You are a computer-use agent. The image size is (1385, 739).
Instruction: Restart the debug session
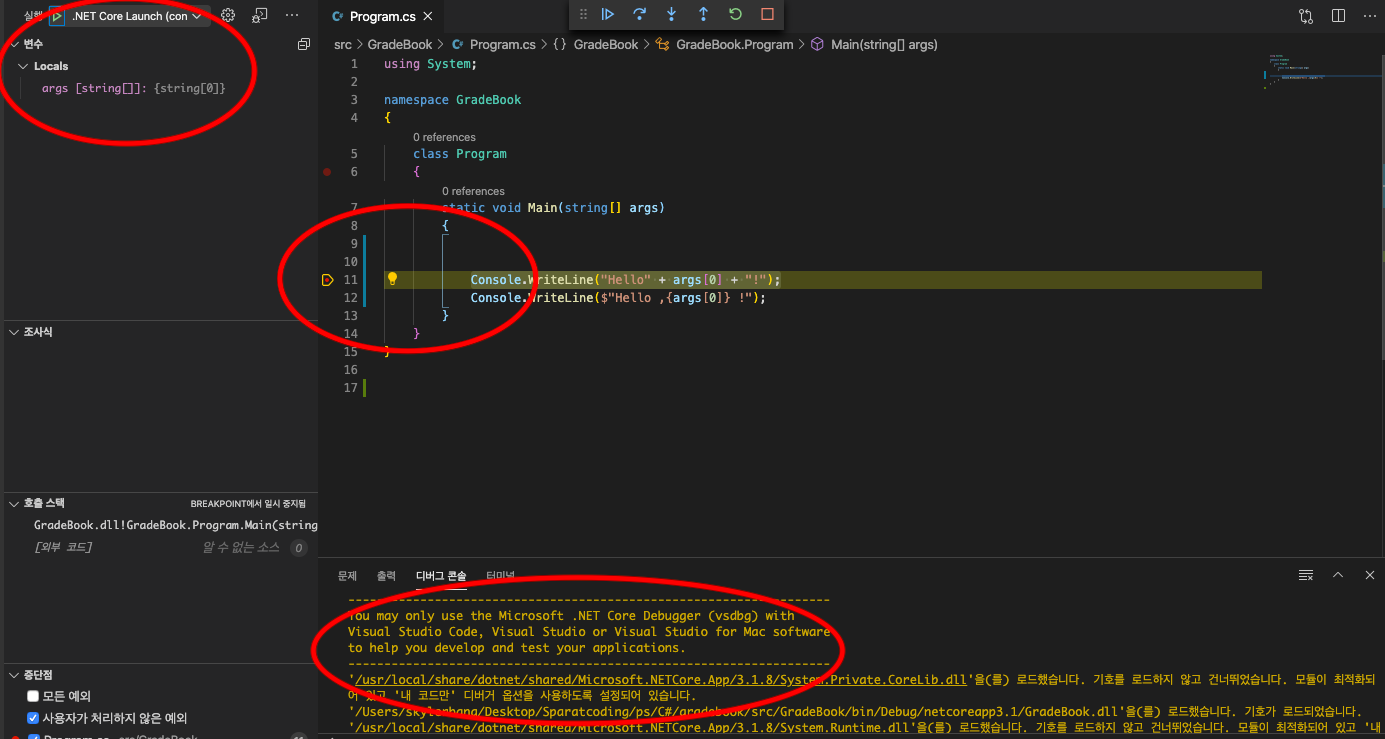tap(735, 14)
